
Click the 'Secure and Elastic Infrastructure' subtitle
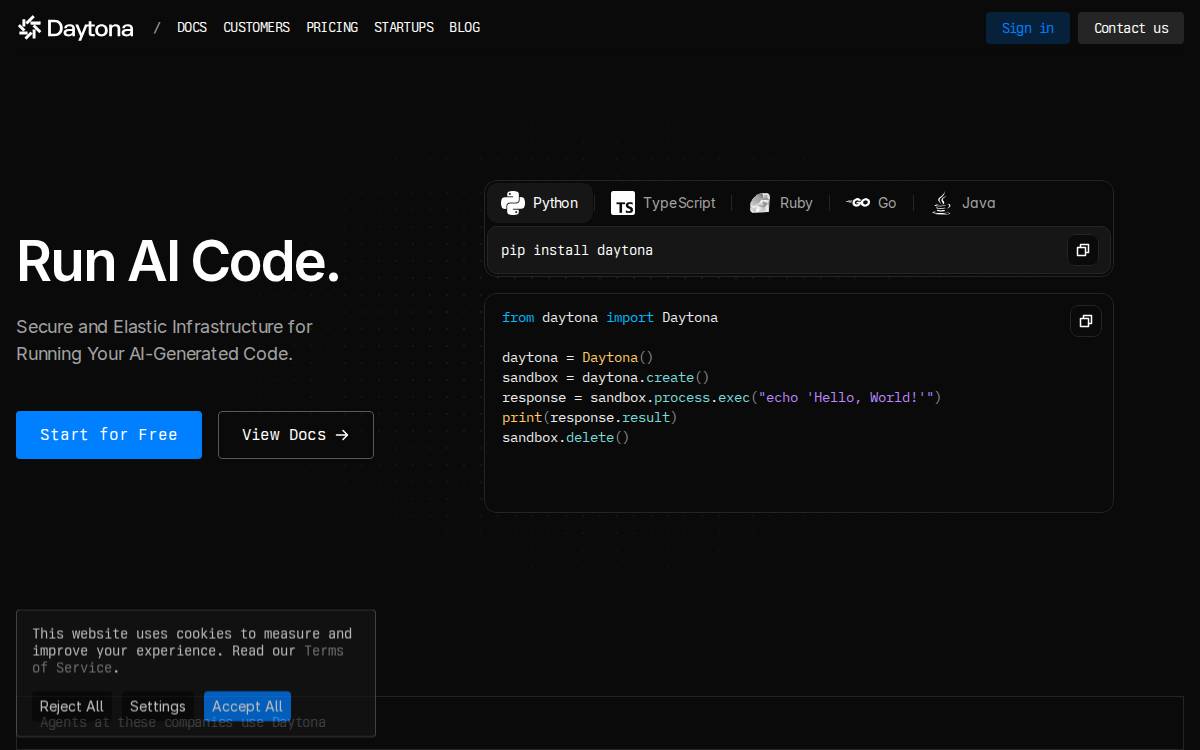click(x=165, y=340)
